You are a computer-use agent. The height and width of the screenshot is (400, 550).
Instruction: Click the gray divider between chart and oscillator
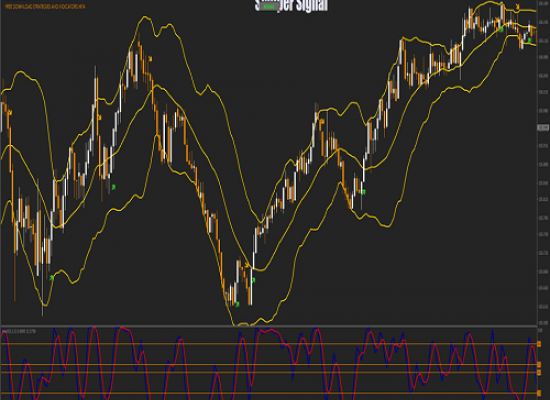click(x=269, y=326)
